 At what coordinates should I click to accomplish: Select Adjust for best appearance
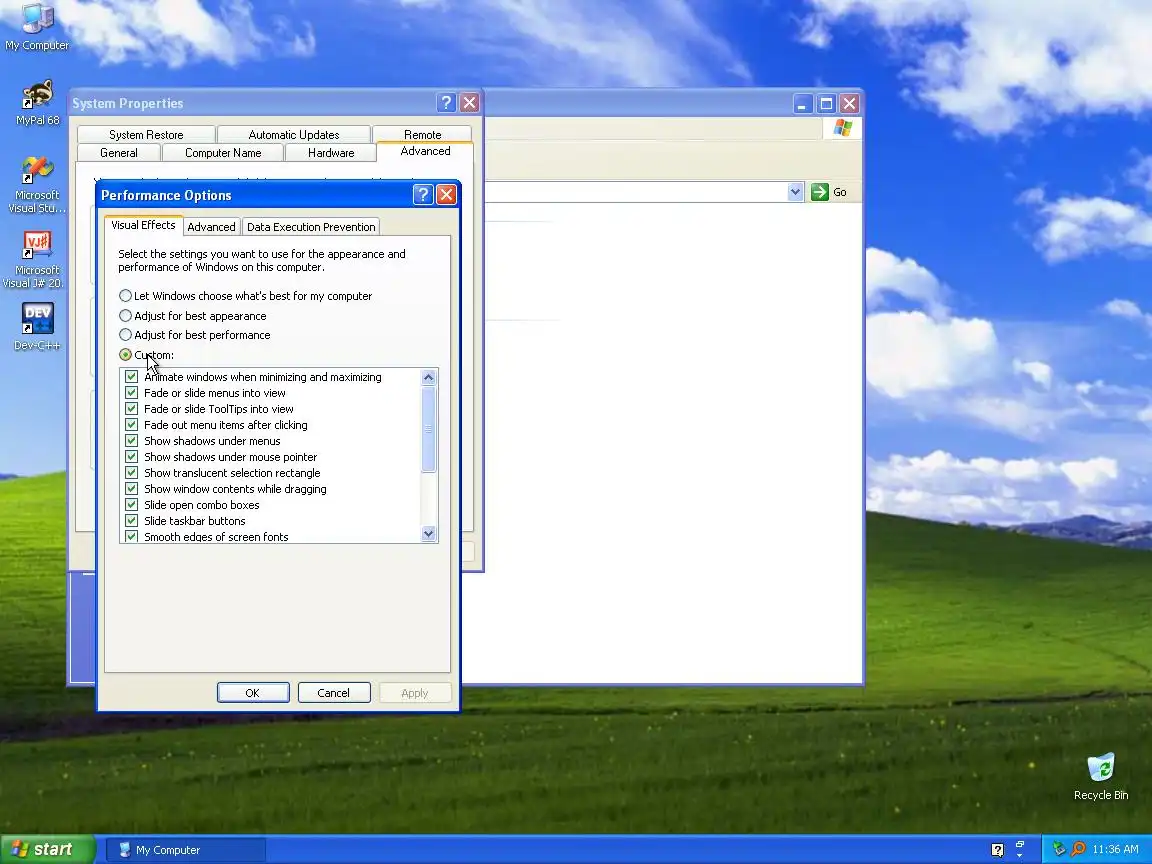pyautogui.click(x=192, y=316)
